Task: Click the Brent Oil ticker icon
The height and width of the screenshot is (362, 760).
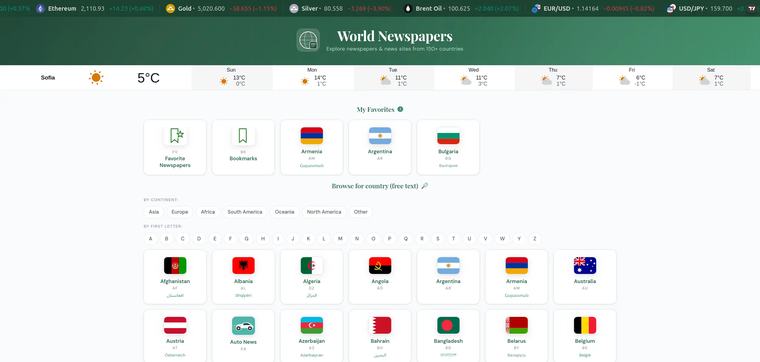Action: tap(408, 8)
